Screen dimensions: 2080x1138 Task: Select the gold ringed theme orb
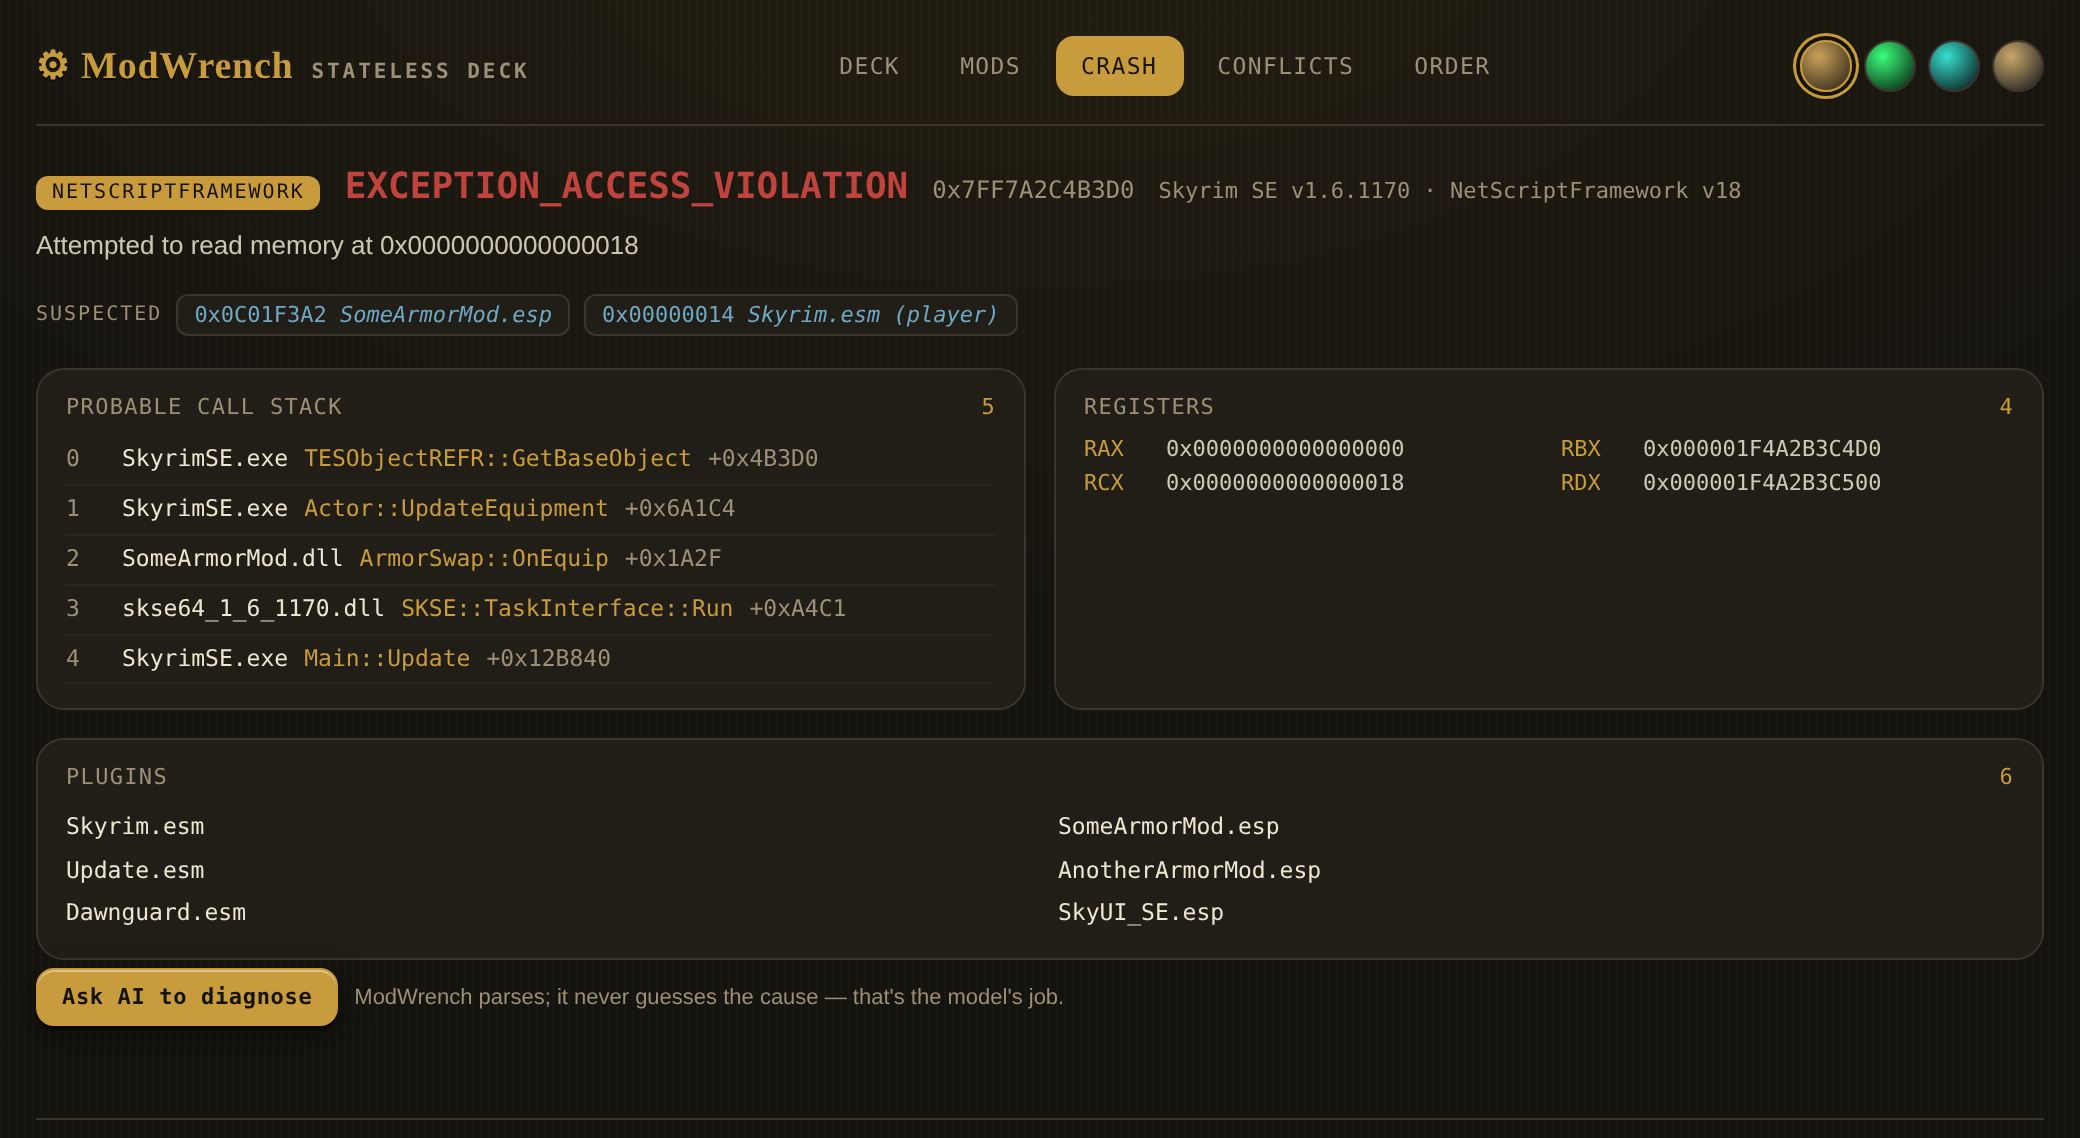tap(1825, 66)
